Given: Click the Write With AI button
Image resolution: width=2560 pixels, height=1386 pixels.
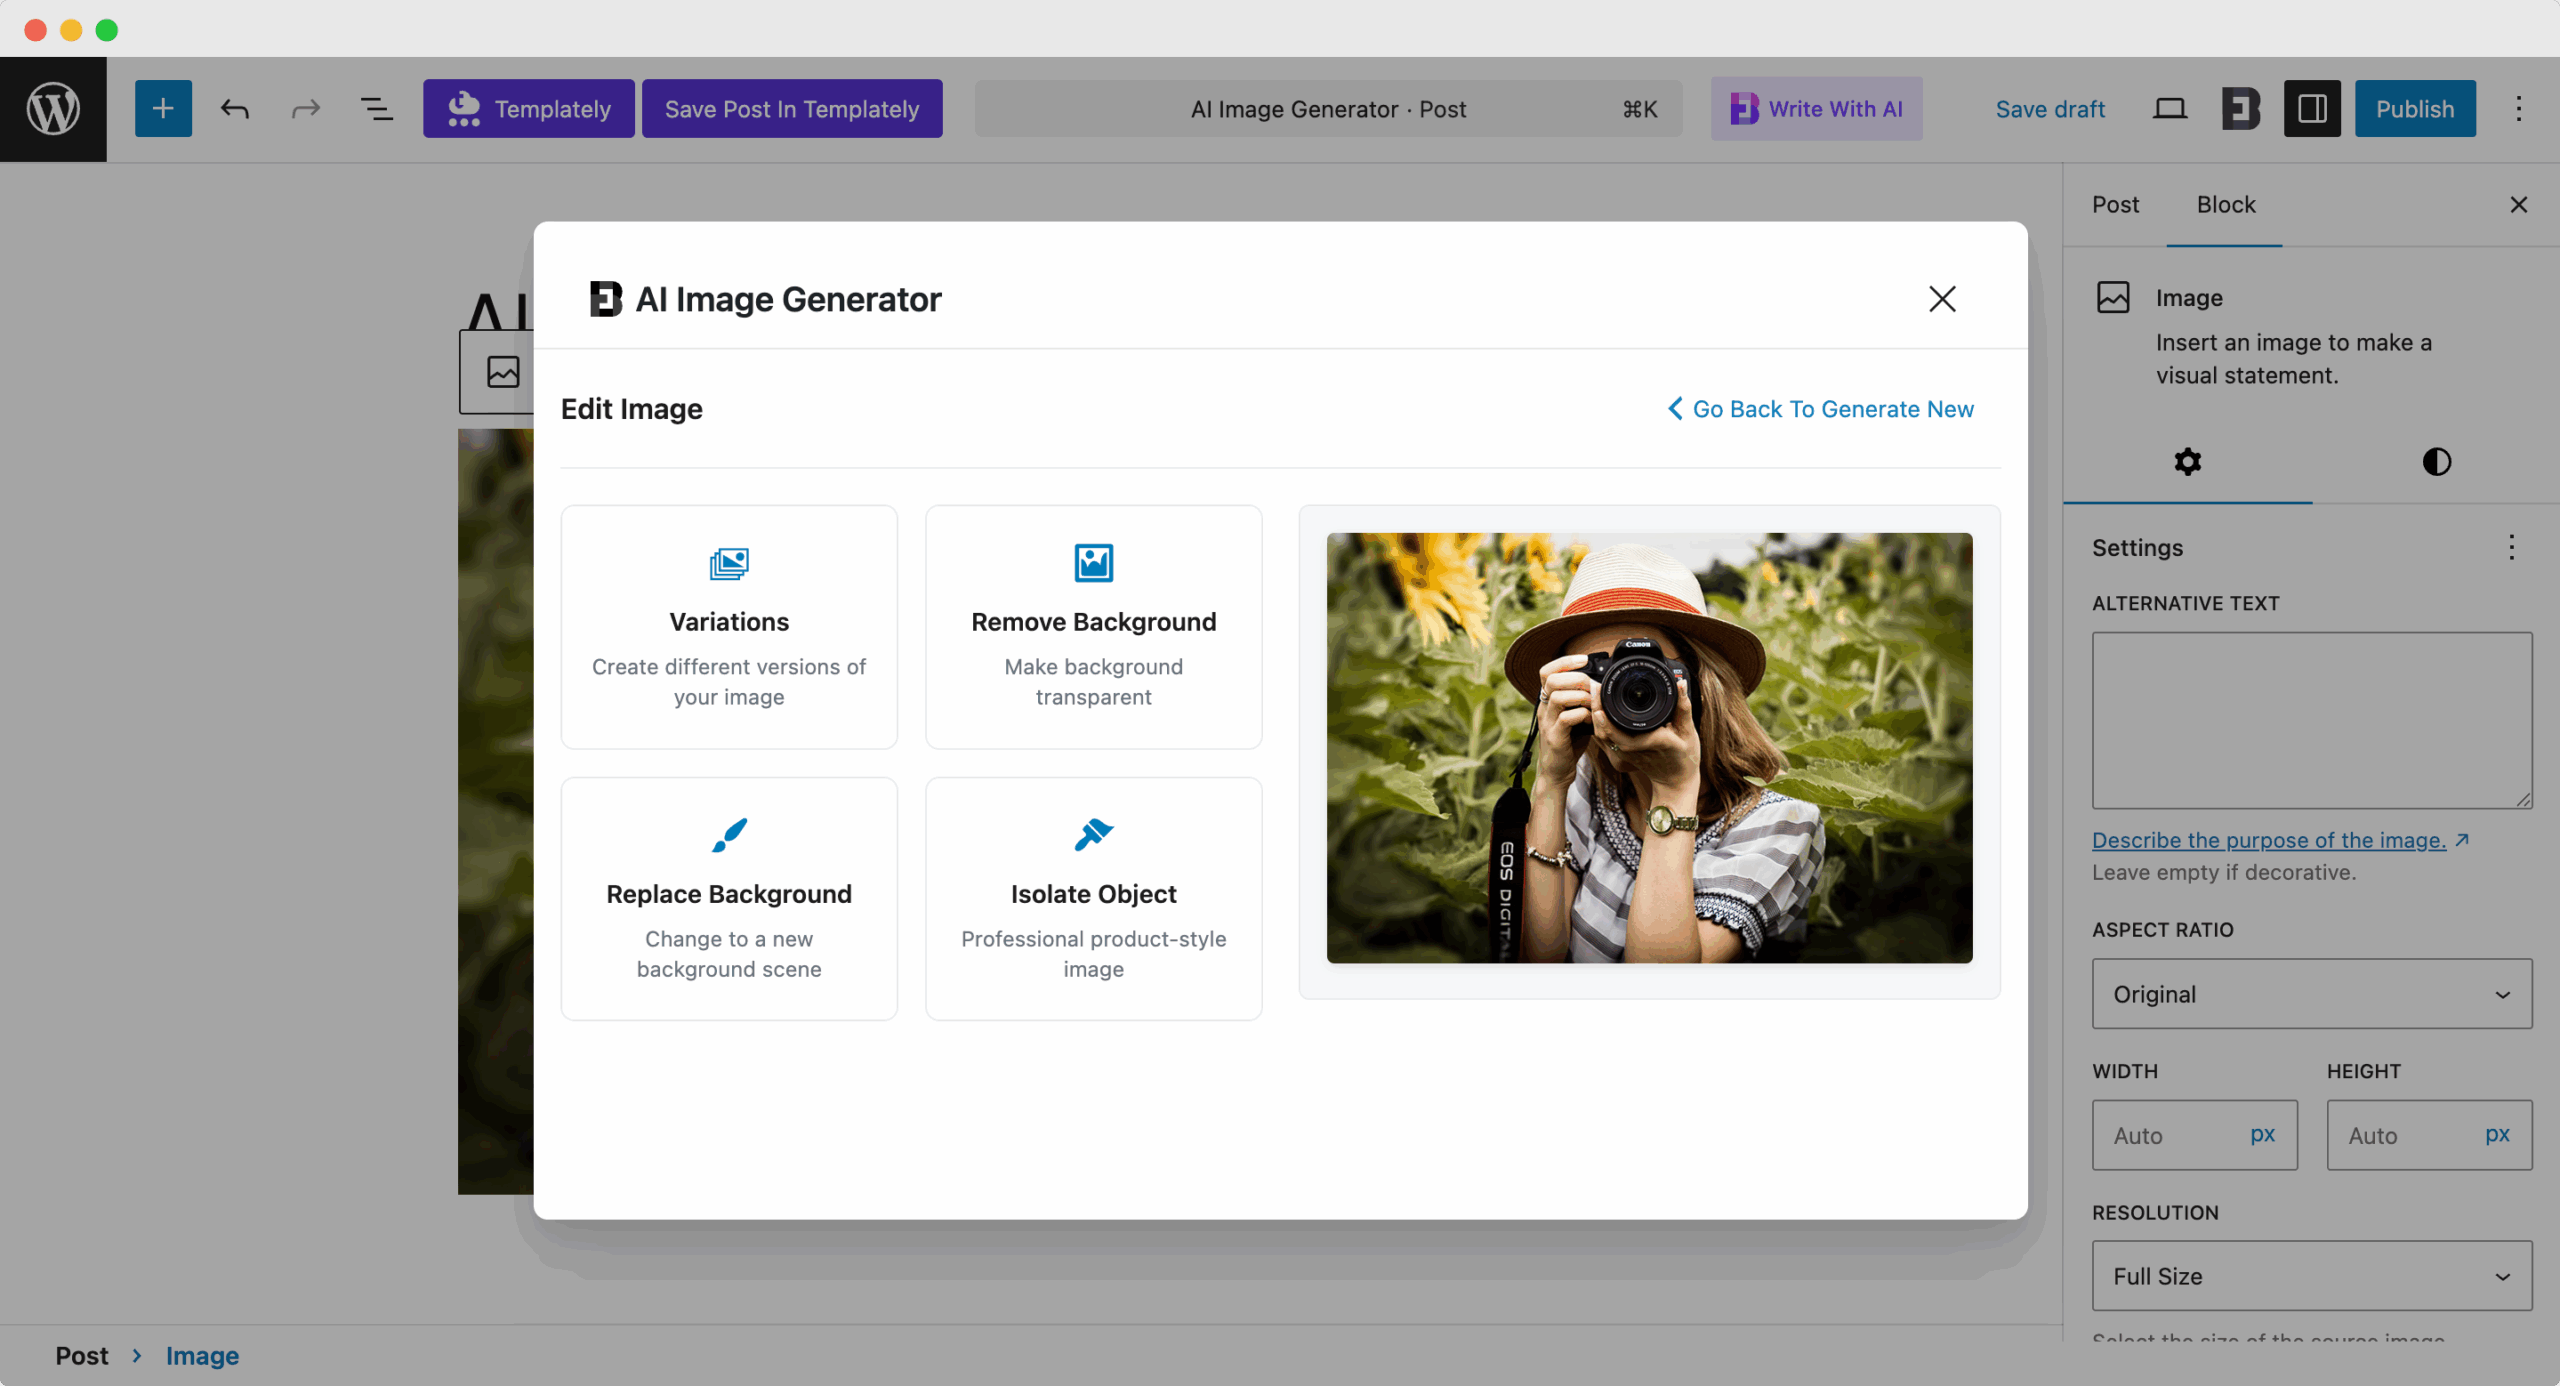Looking at the screenshot, I should (x=1816, y=108).
